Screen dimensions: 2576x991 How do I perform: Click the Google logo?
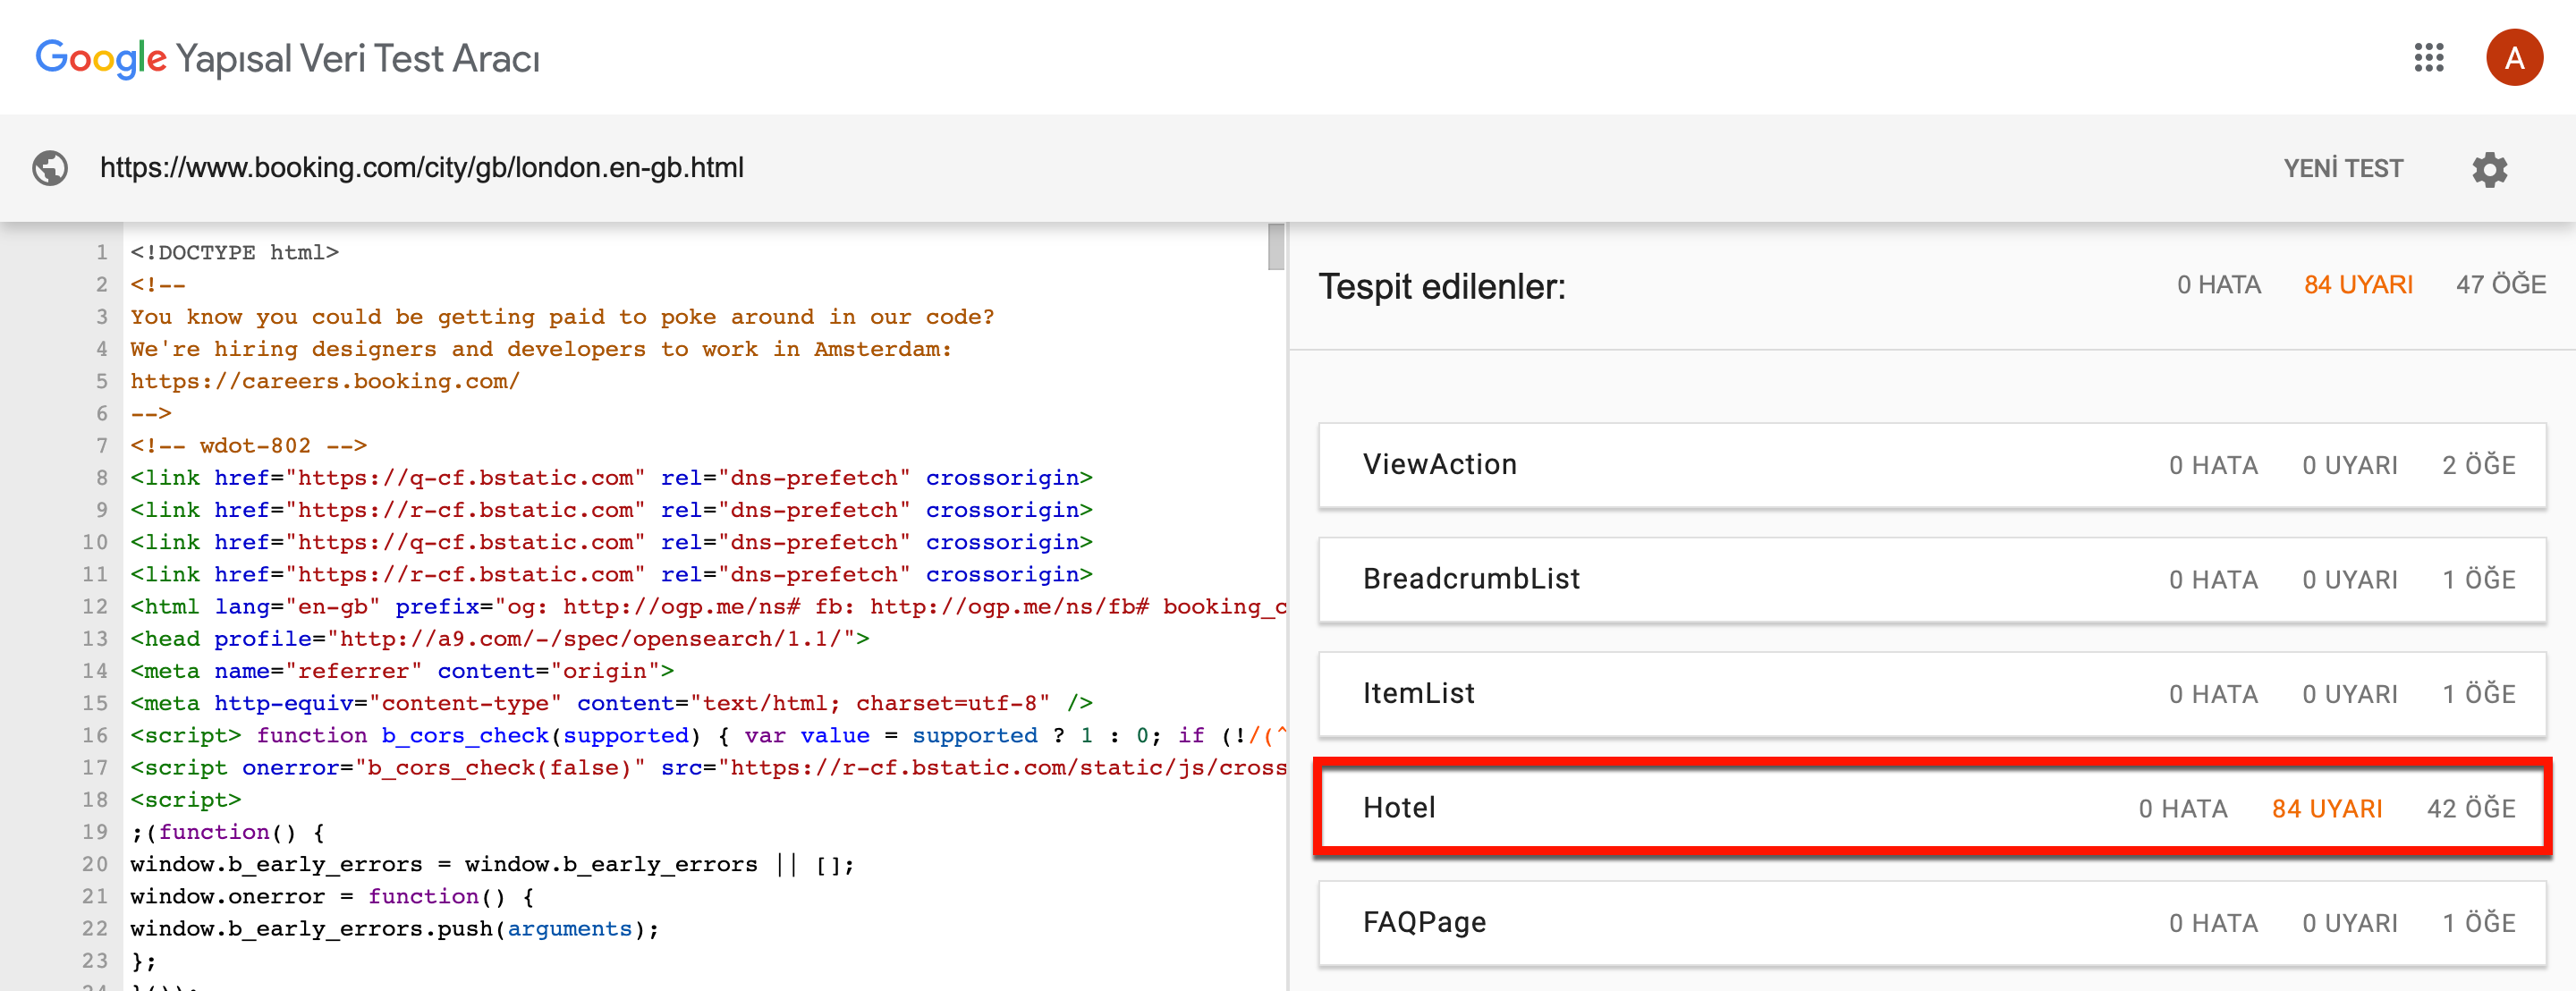(101, 58)
